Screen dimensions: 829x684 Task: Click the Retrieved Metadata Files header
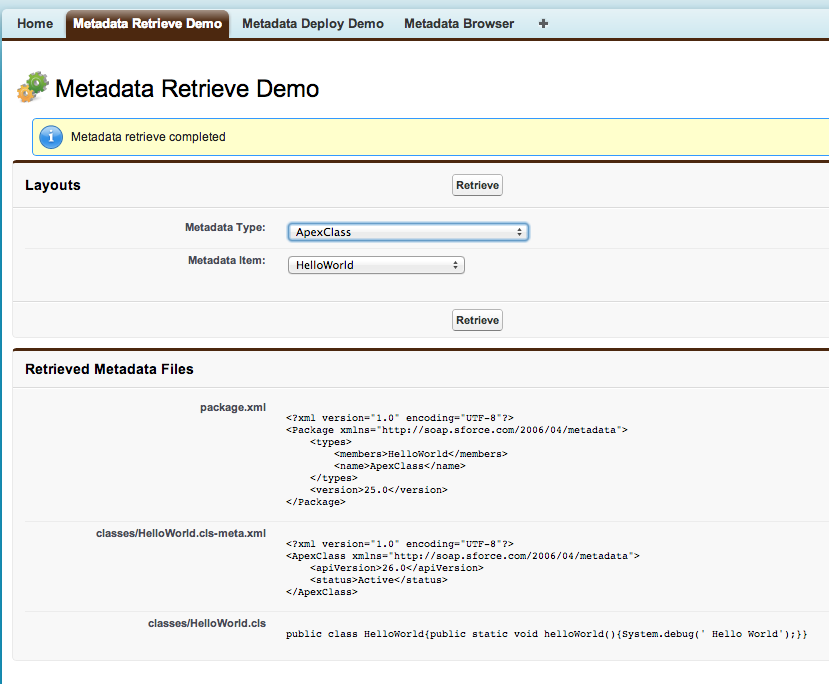(x=109, y=368)
